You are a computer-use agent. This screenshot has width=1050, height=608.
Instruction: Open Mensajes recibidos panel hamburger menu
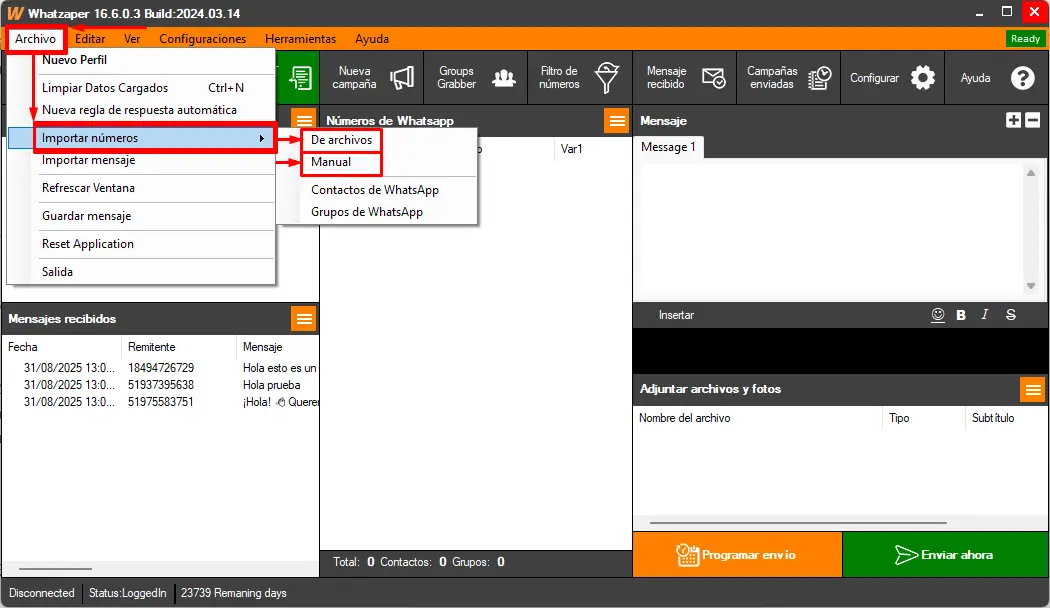click(x=304, y=318)
